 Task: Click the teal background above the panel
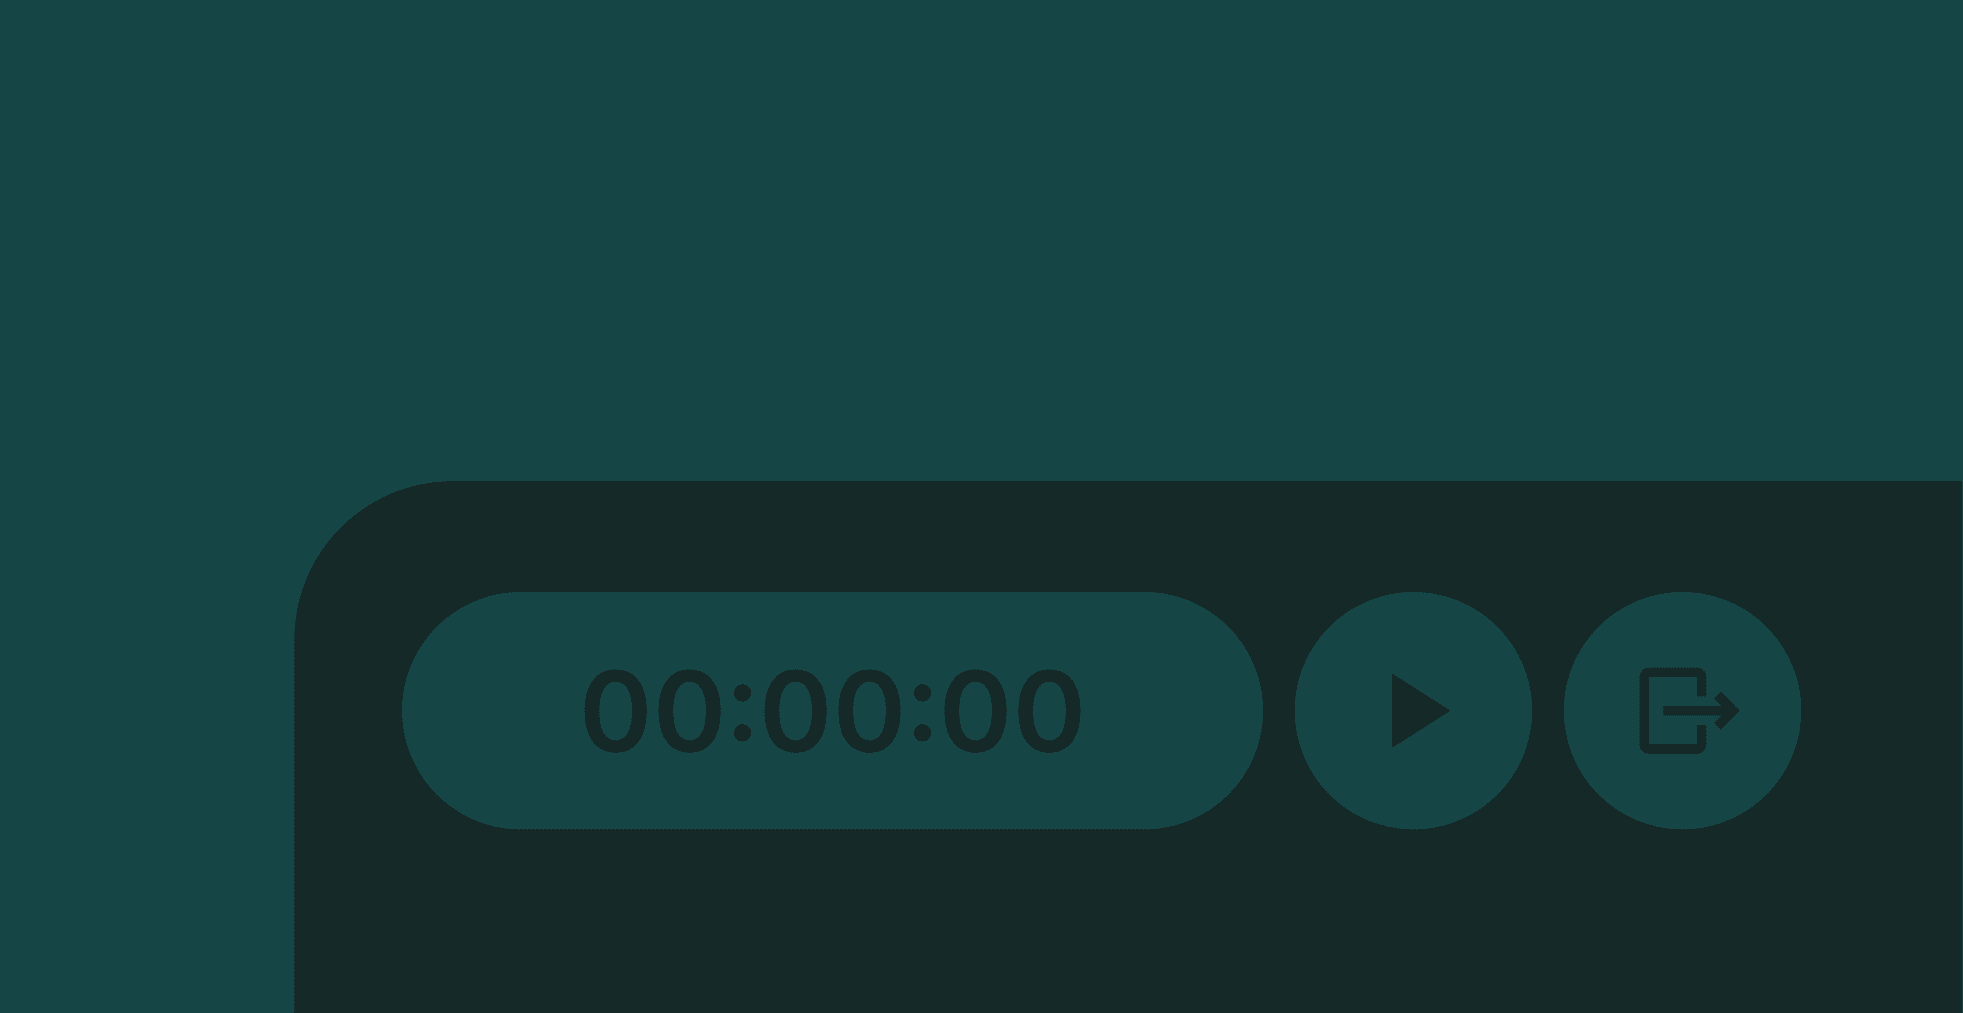coord(980,240)
